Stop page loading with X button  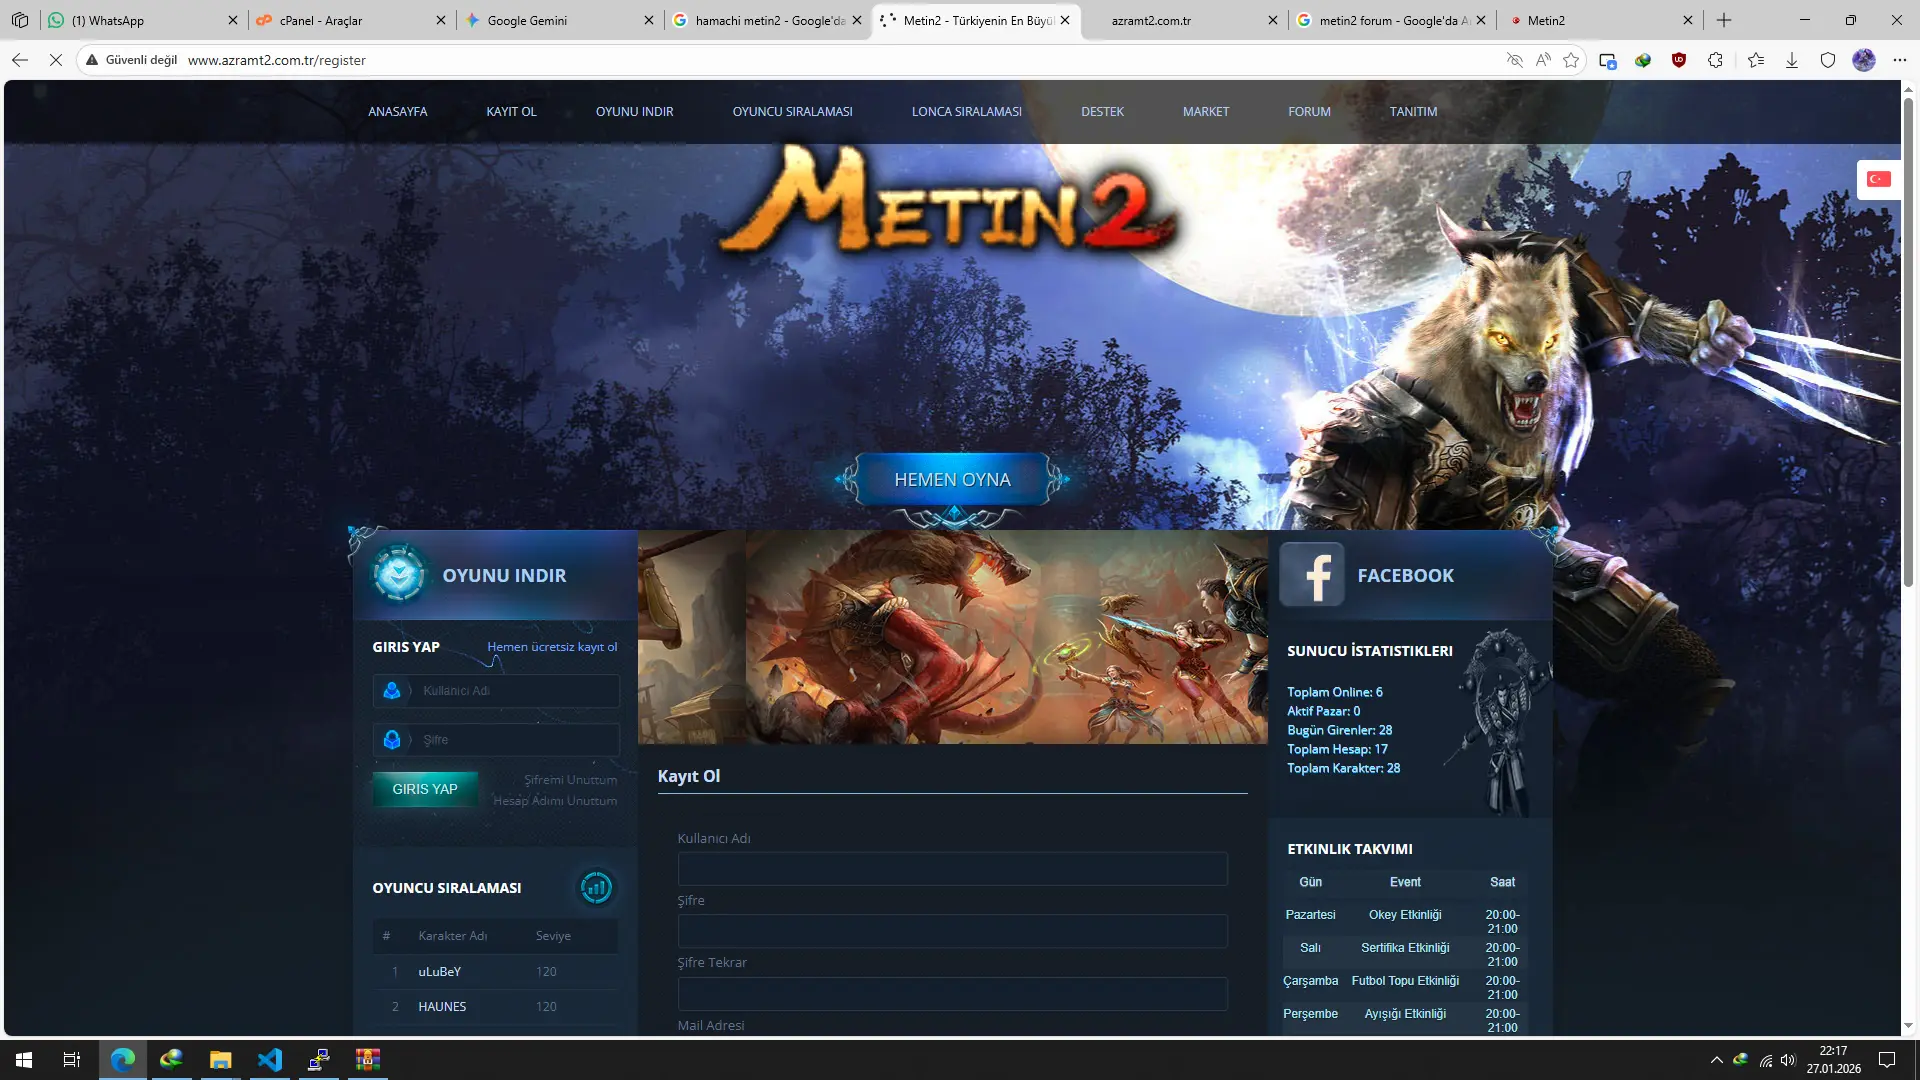click(x=56, y=60)
